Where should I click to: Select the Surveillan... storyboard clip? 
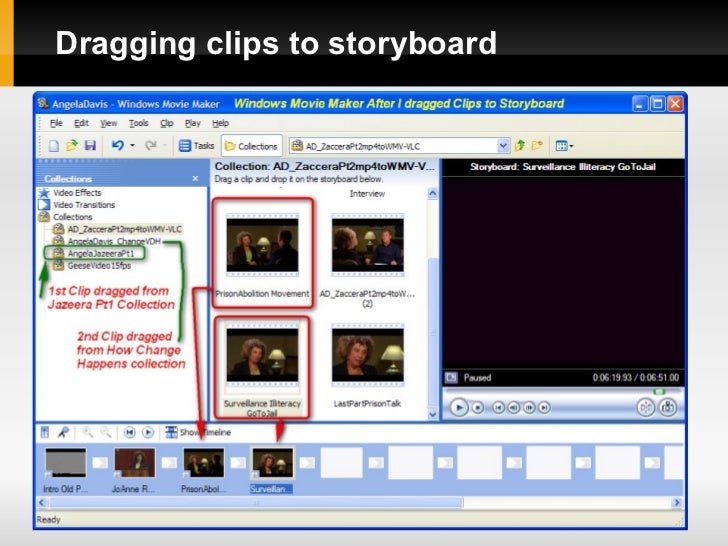(x=273, y=463)
